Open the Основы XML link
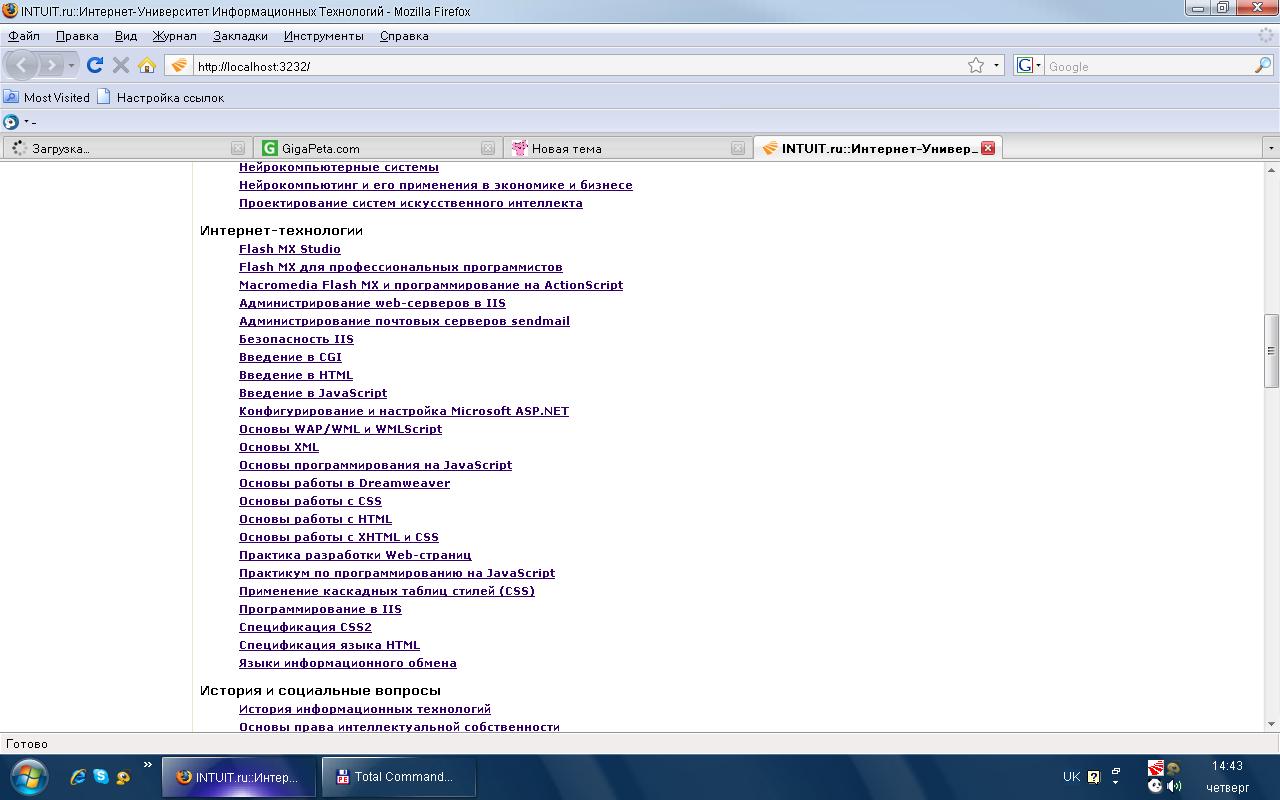Image resolution: width=1280 pixels, height=800 pixels. point(279,447)
